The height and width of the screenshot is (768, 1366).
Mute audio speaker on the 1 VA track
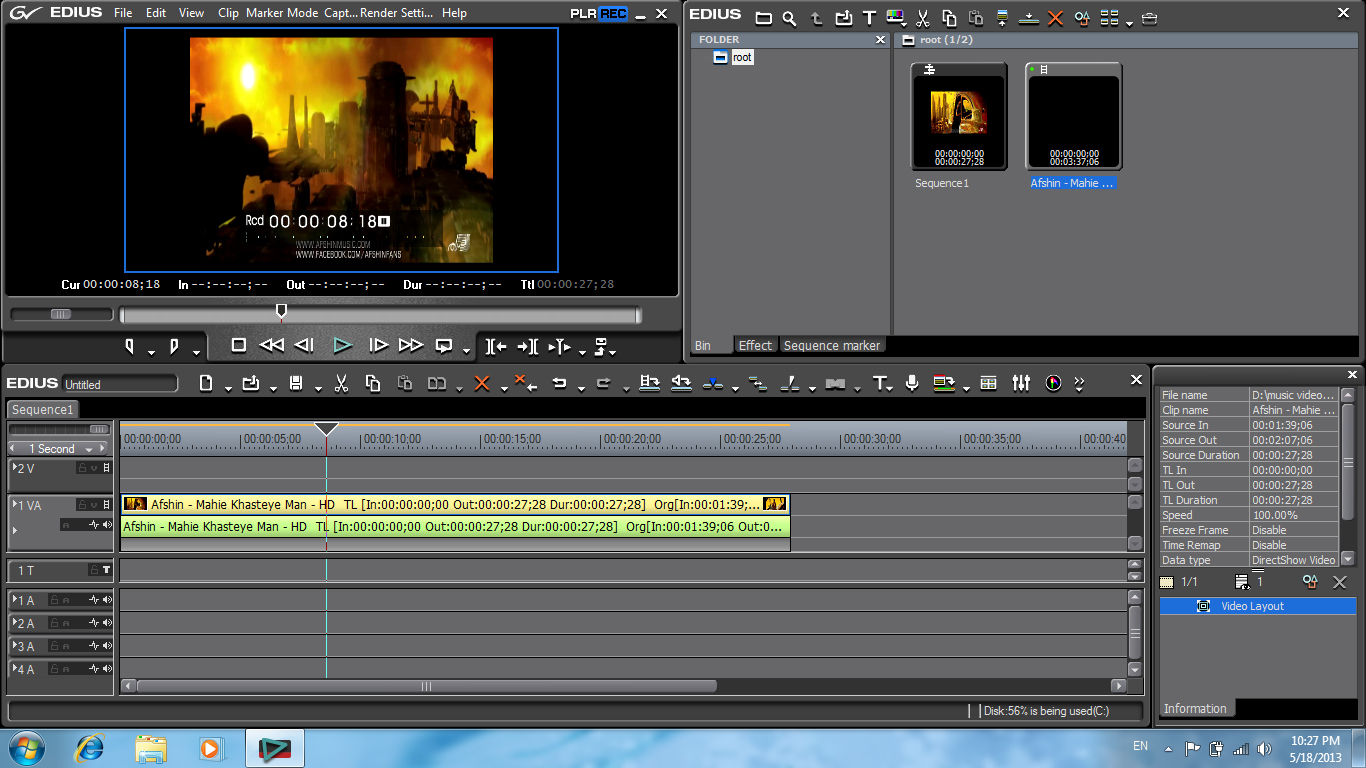tap(107, 524)
